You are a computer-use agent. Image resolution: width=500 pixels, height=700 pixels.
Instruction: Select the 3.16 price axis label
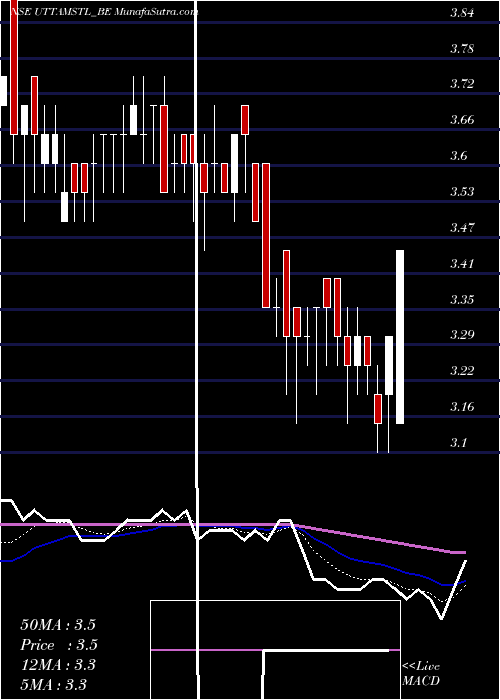pyautogui.click(x=462, y=407)
